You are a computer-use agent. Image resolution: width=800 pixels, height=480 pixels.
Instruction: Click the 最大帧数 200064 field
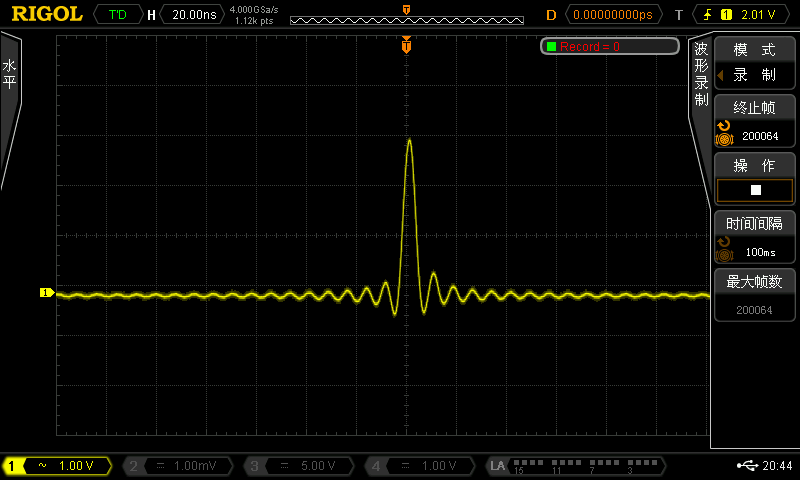click(x=755, y=295)
